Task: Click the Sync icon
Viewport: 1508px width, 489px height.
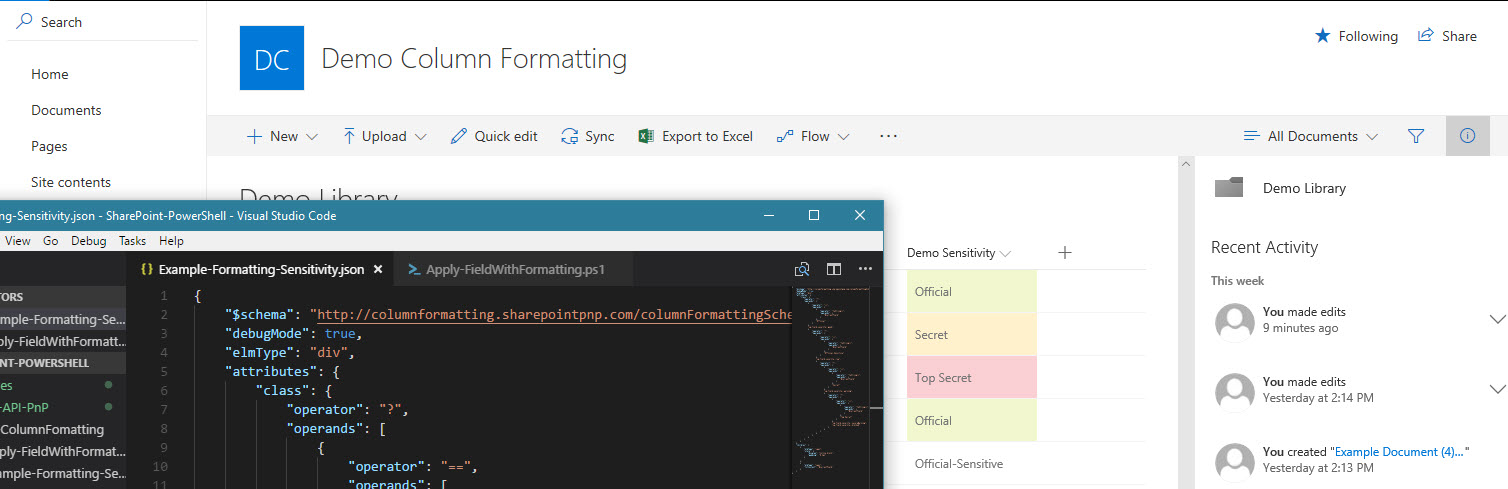Action: [570, 136]
